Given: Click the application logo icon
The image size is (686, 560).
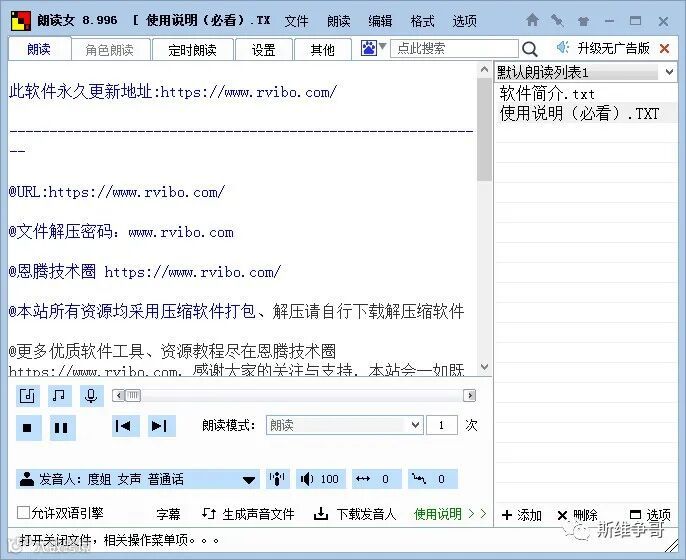Looking at the screenshot, I should 21,21.
